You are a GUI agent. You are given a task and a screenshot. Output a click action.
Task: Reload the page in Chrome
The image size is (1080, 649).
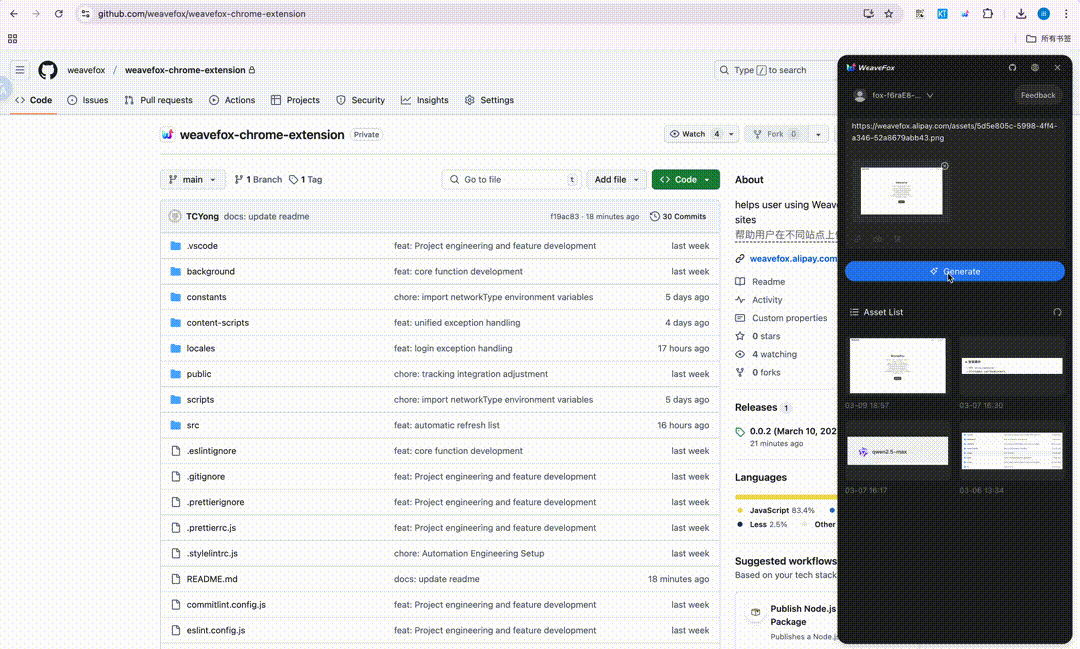coord(59,14)
